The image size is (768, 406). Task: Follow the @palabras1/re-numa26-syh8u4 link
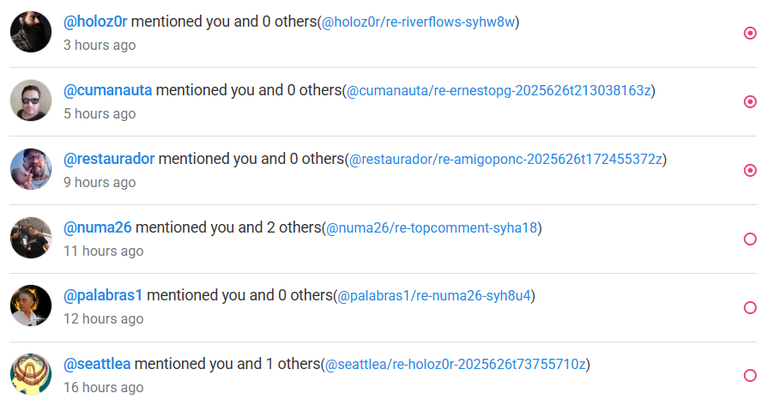point(434,296)
